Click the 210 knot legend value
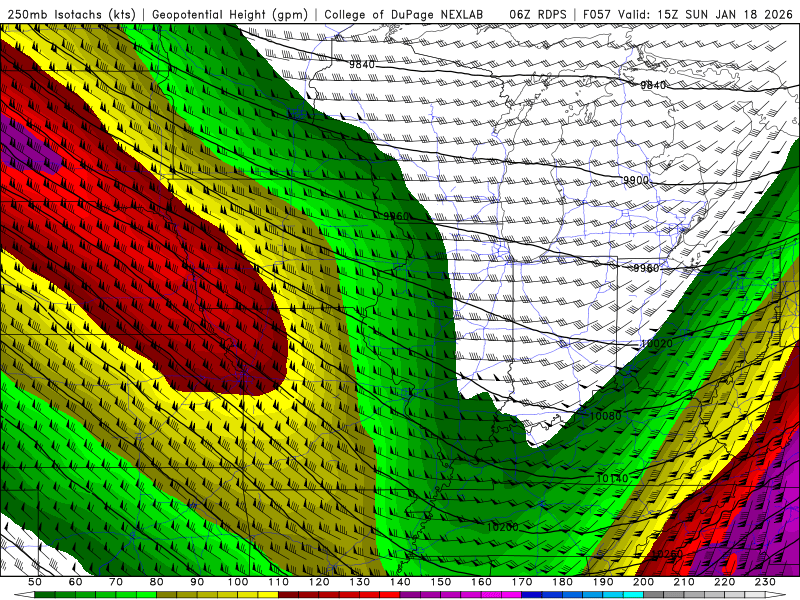This screenshot has height=600, width=800. pos(684,582)
